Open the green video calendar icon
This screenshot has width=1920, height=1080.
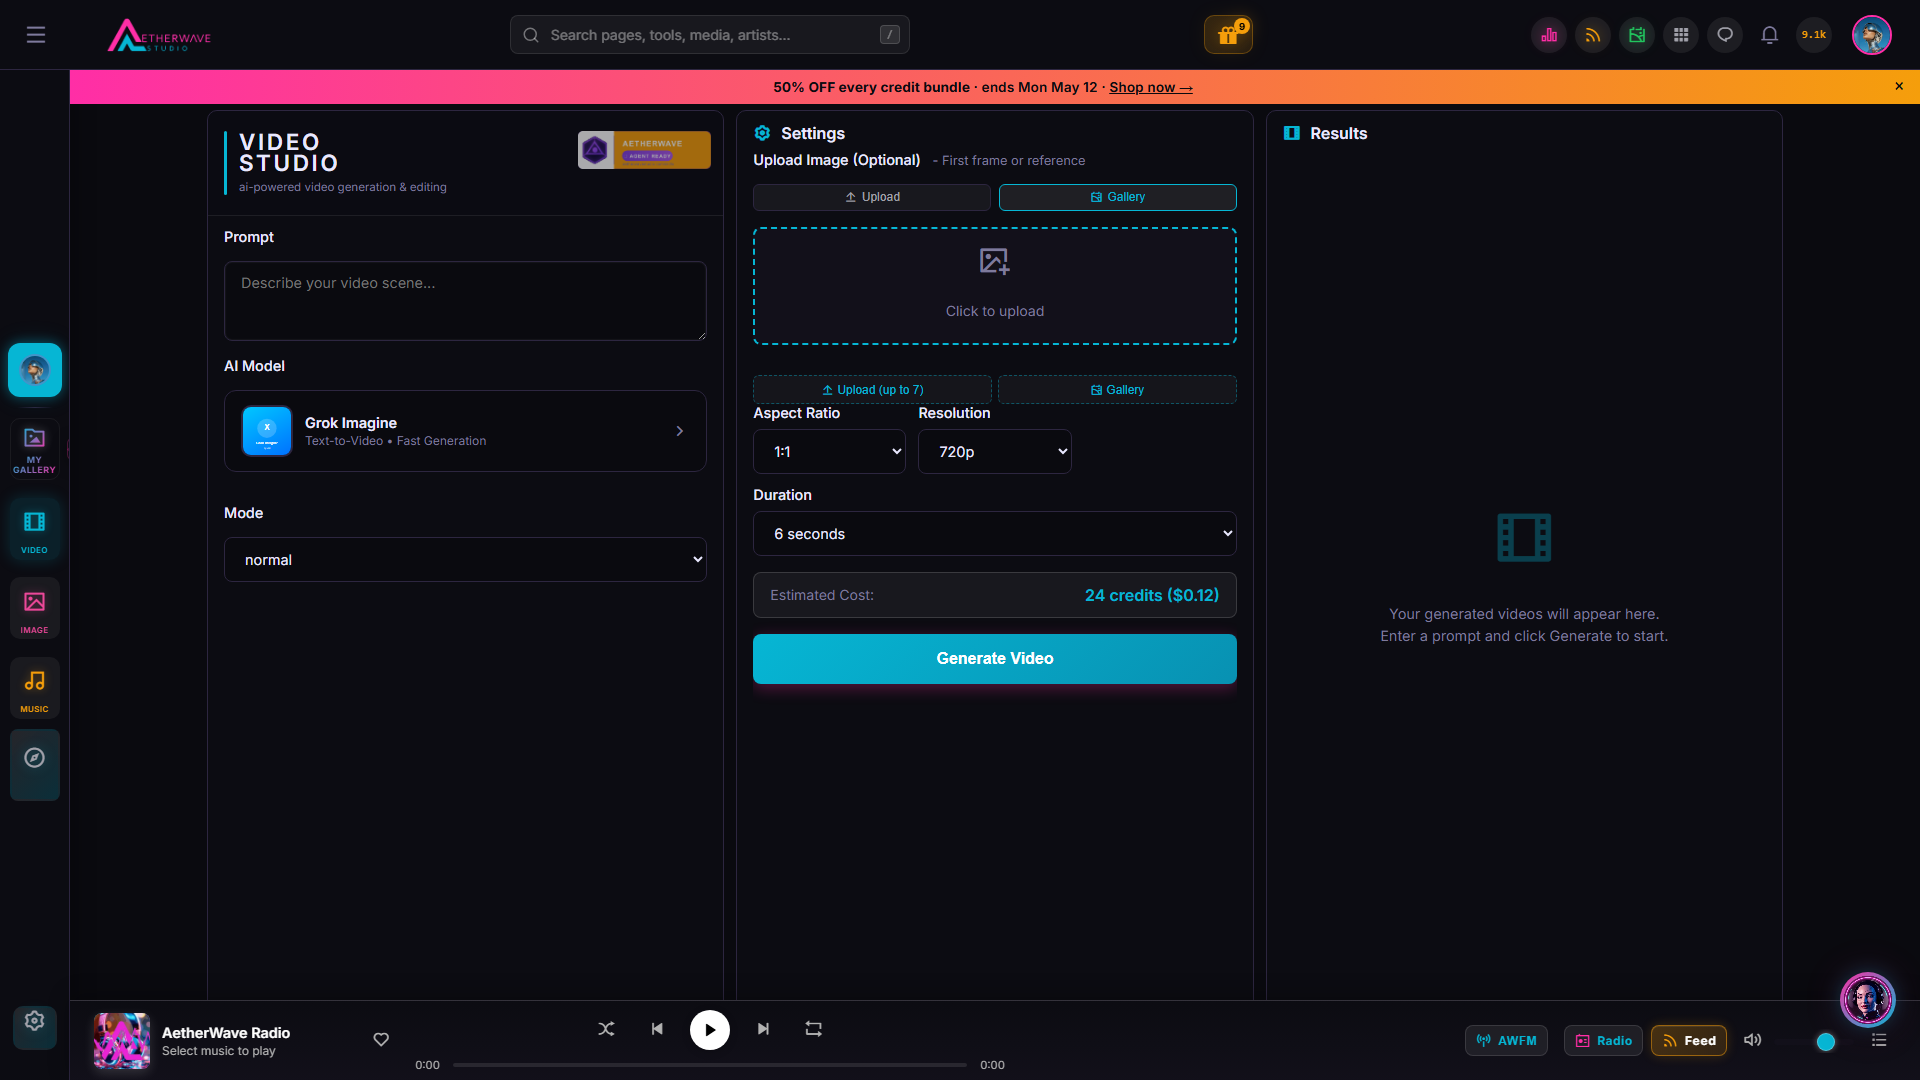1637,35
